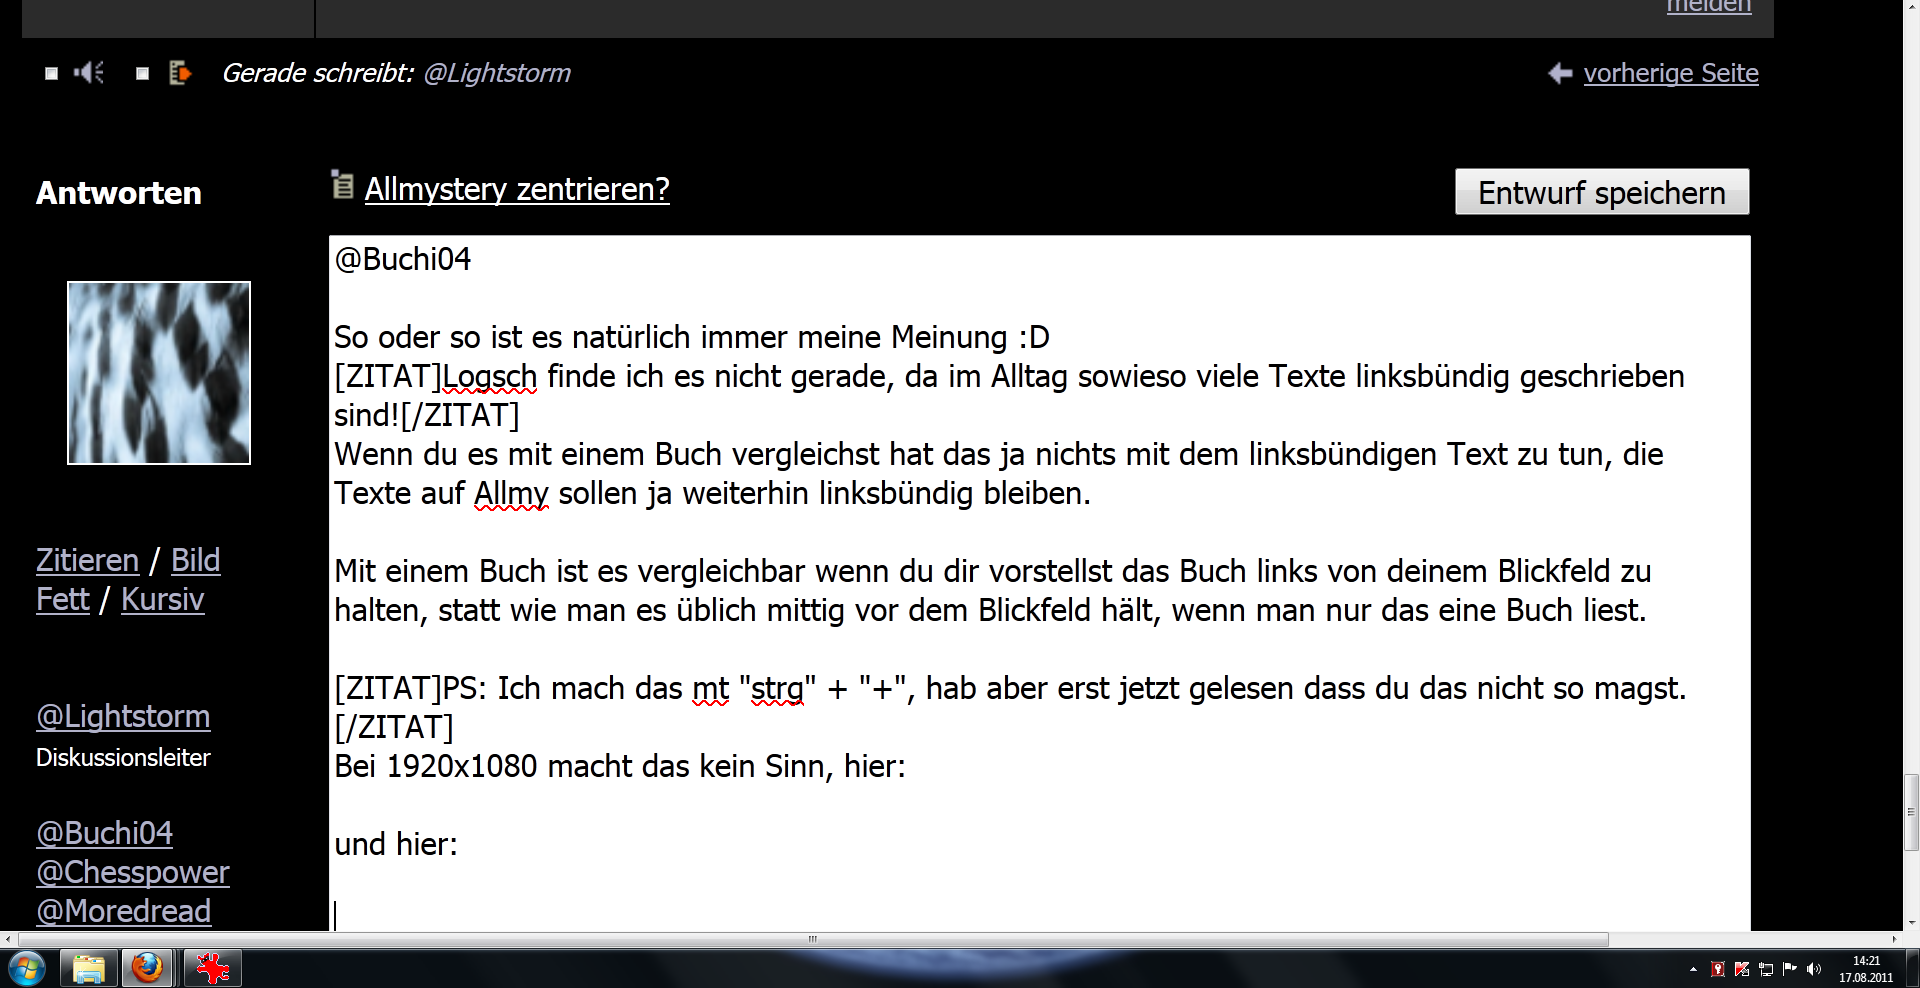Insert quote tags via Zitieren
Screen dimensions: 1920x988
87,560
